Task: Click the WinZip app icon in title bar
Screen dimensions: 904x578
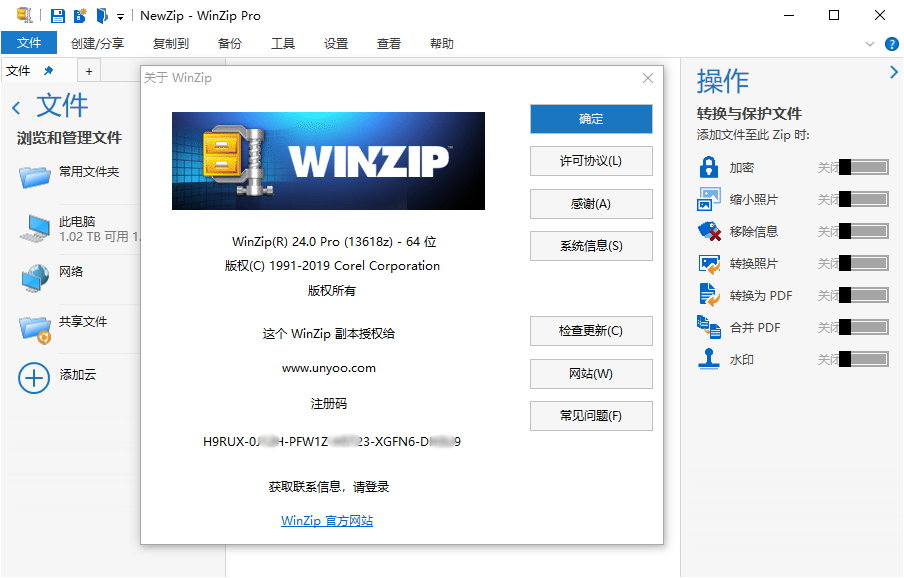Action: click(x=25, y=15)
